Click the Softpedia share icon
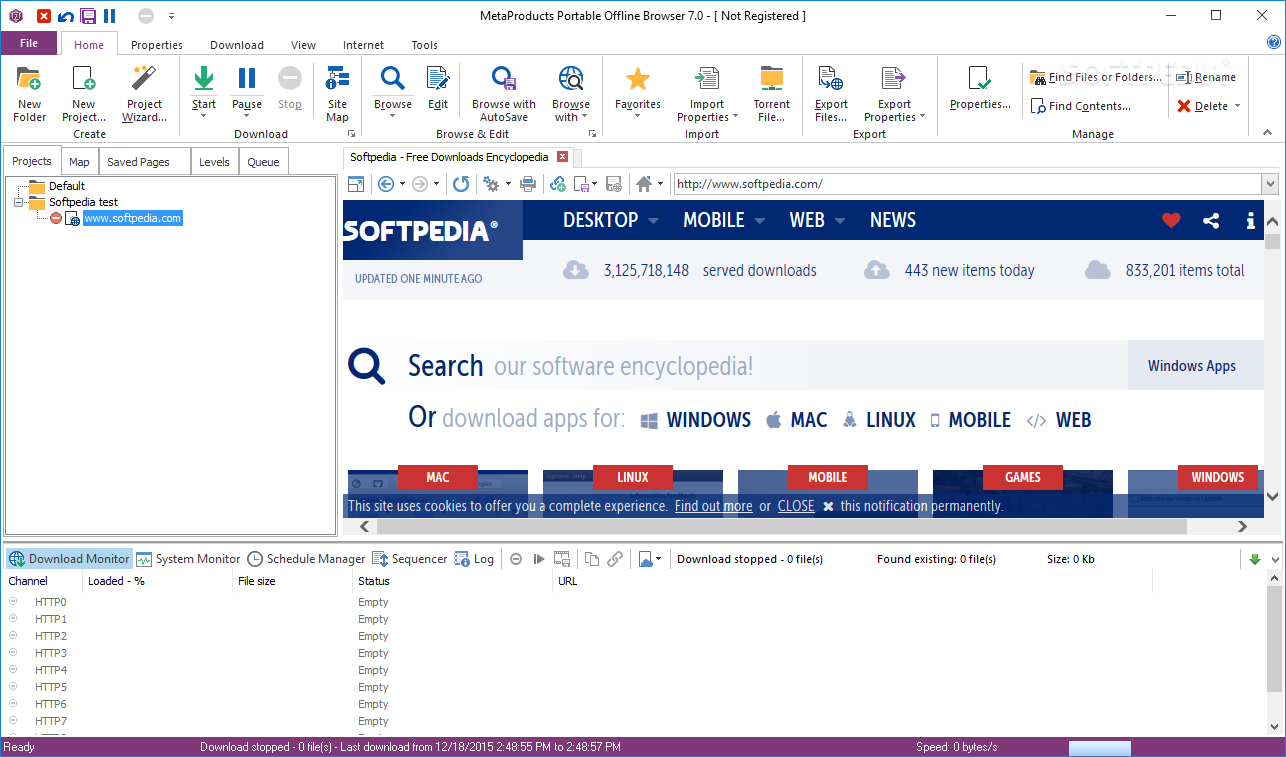Screen dimensions: 1286x757 [1211, 221]
